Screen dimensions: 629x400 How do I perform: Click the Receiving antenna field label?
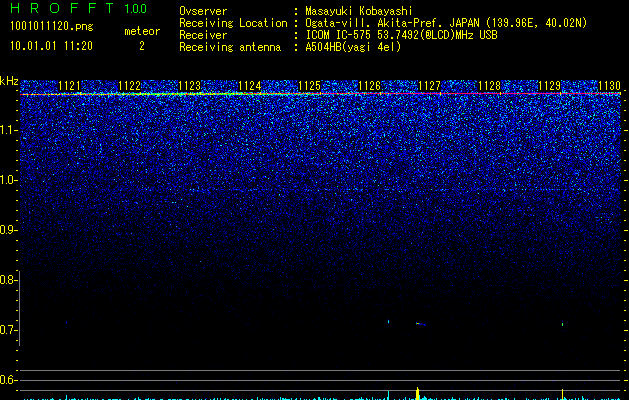point(230,47)
